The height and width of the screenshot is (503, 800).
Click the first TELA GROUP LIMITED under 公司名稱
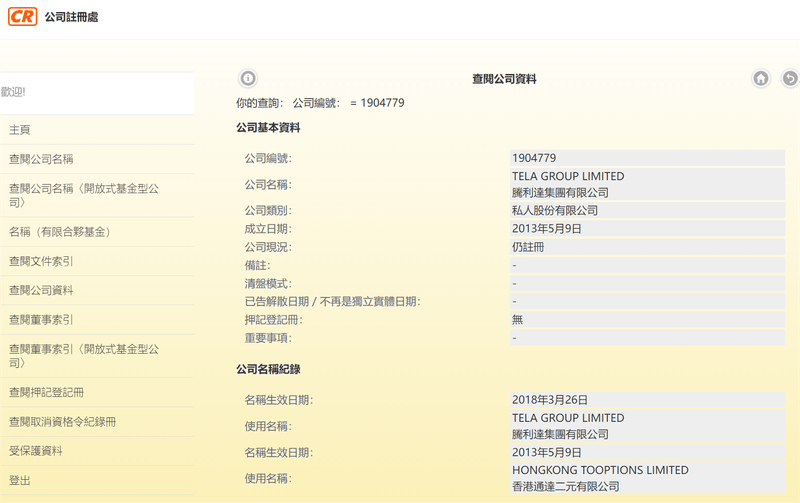point(568,176)
